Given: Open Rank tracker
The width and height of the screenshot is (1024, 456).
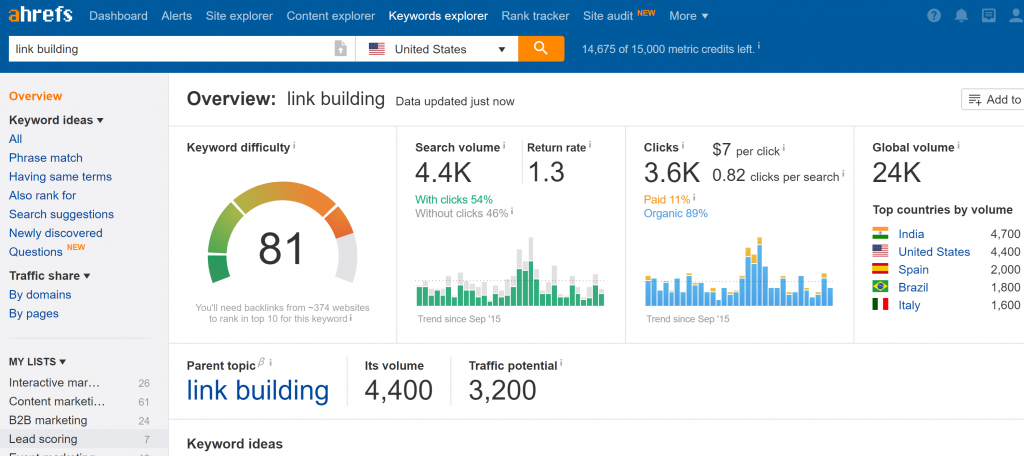Looking at the screenshot, I should click(536, 16).
